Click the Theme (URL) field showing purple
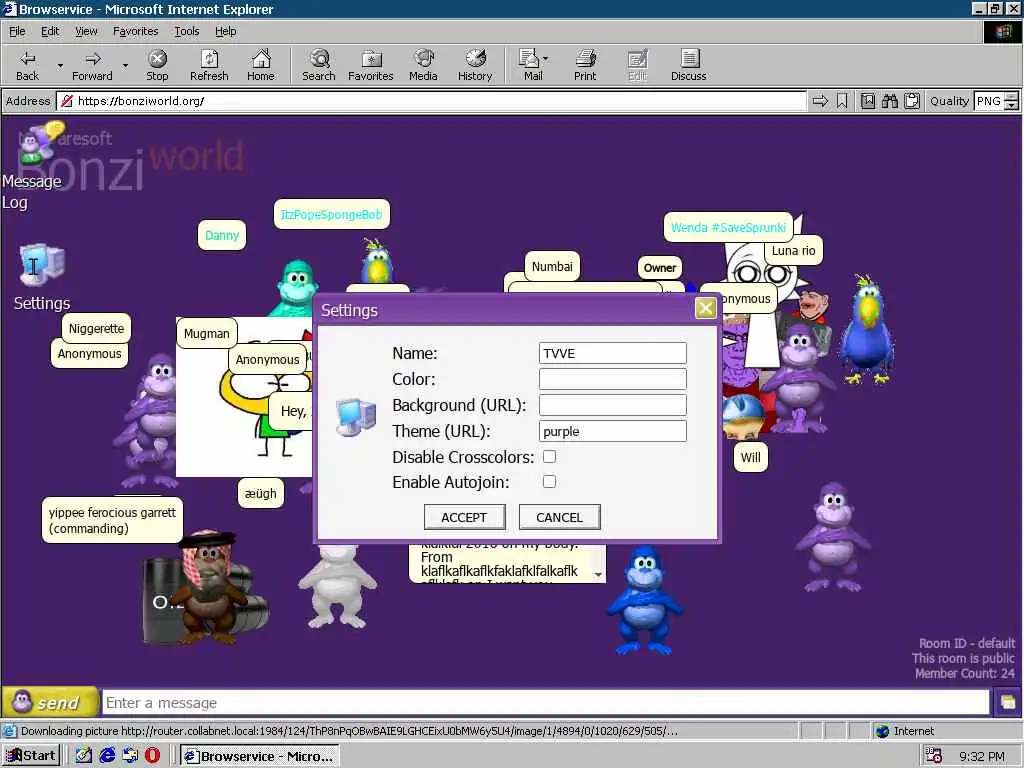The image size is (1024, 768). tap(613, 431)
